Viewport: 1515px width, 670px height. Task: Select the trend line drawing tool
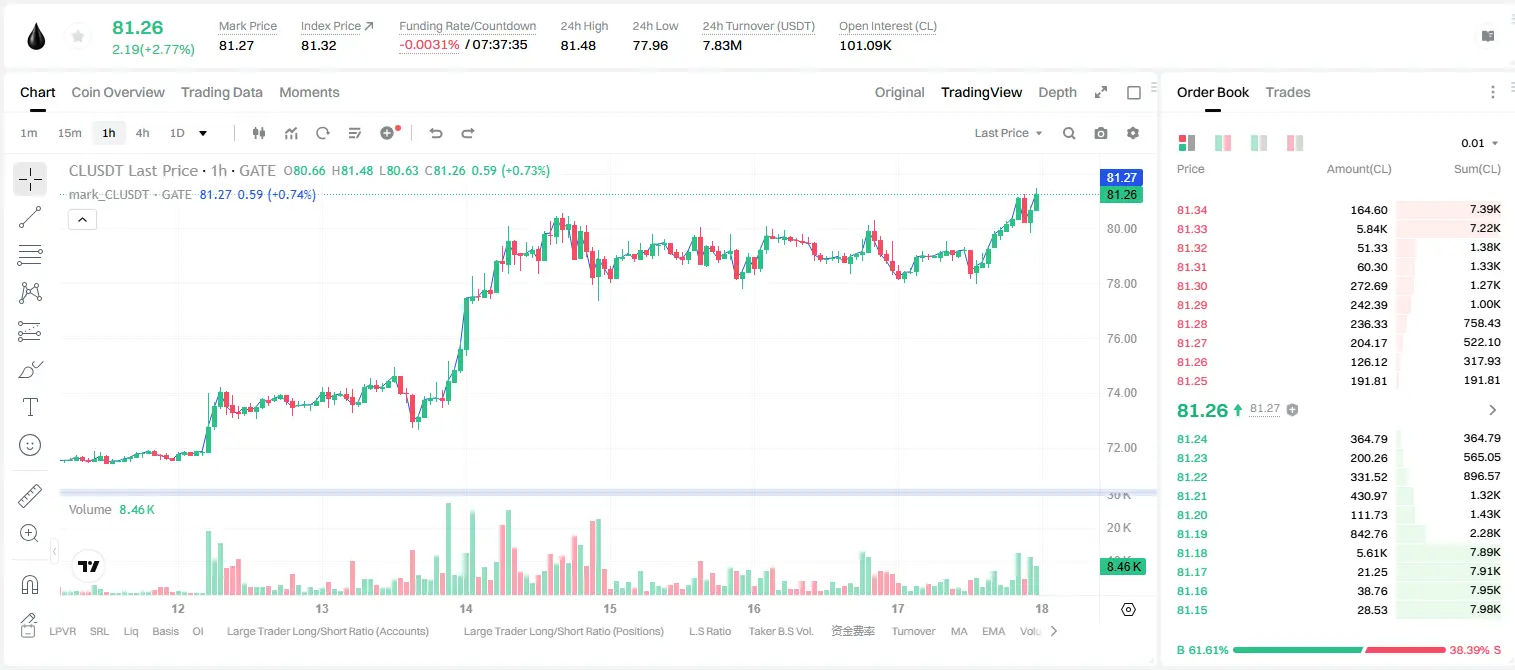pyautogui.click(x=30, y=217)
